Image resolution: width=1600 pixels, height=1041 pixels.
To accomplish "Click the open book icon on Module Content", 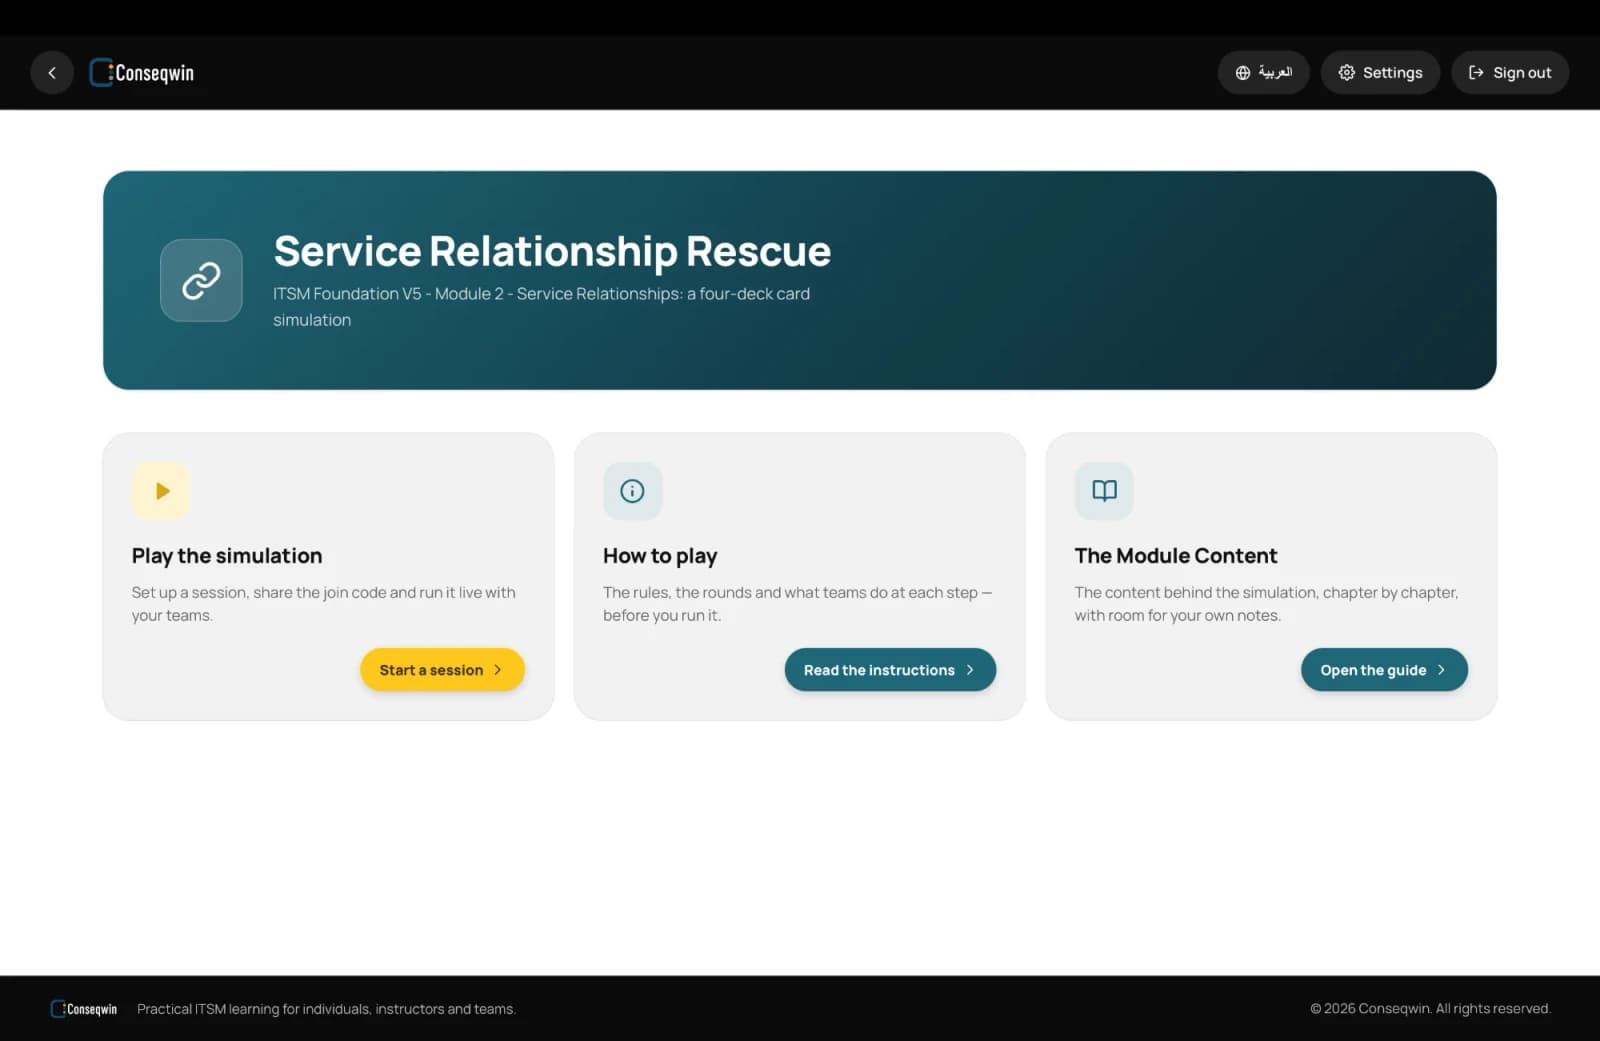I will pos(1104,491).
